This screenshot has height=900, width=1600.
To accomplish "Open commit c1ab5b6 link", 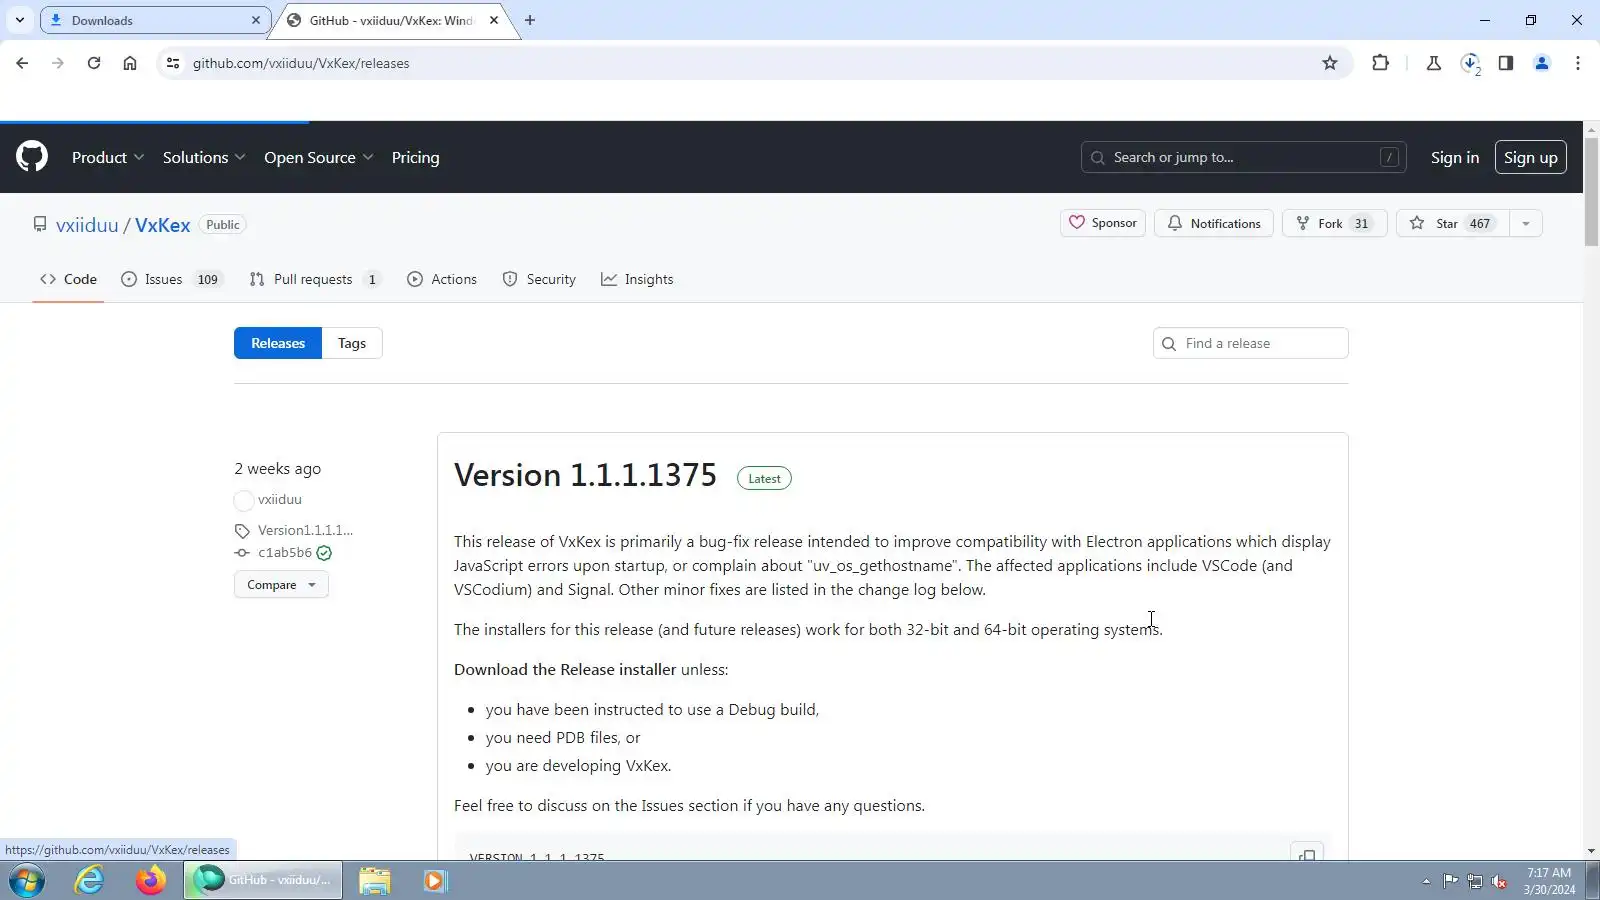I will (285, 553).
